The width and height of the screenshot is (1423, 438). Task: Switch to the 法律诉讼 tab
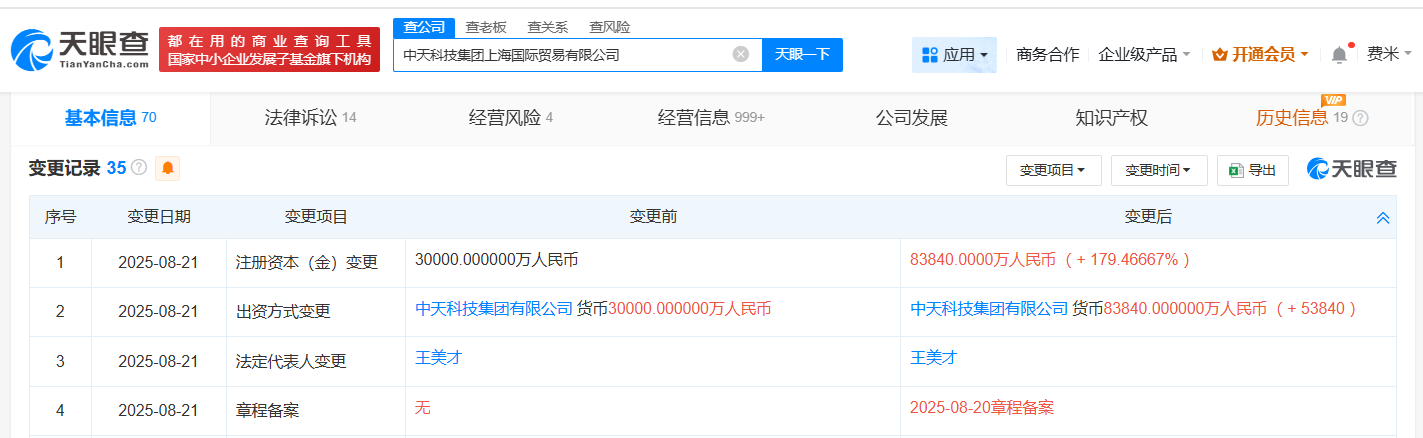coord(310,118)
